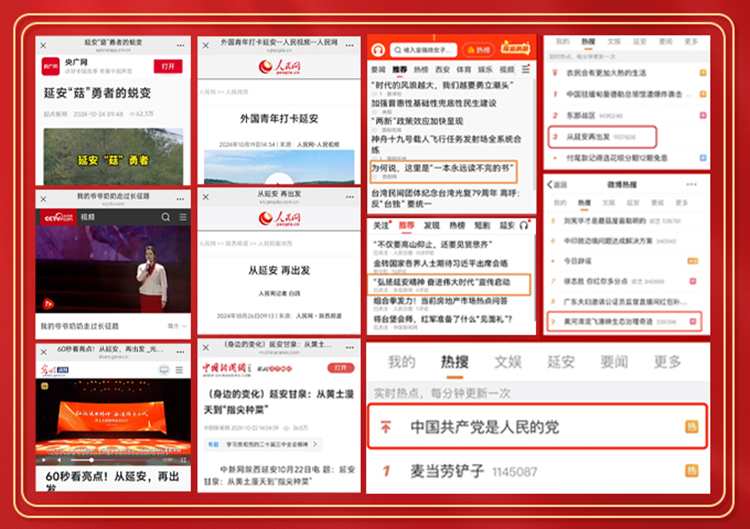Select hot search item 中国共产党是人民的党
750x529 pixels.
tap(537, 427)
